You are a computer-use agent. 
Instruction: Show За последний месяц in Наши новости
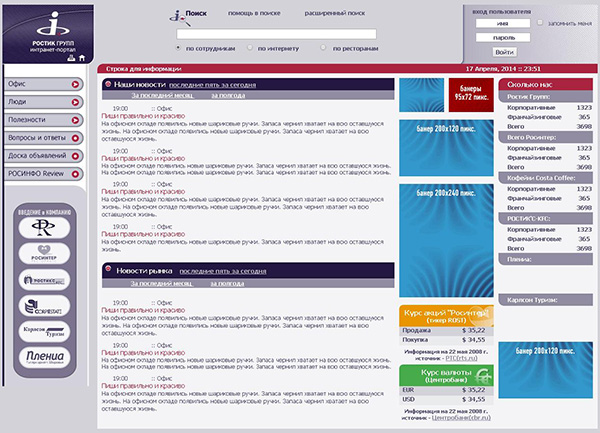click(x=162, y=96)
